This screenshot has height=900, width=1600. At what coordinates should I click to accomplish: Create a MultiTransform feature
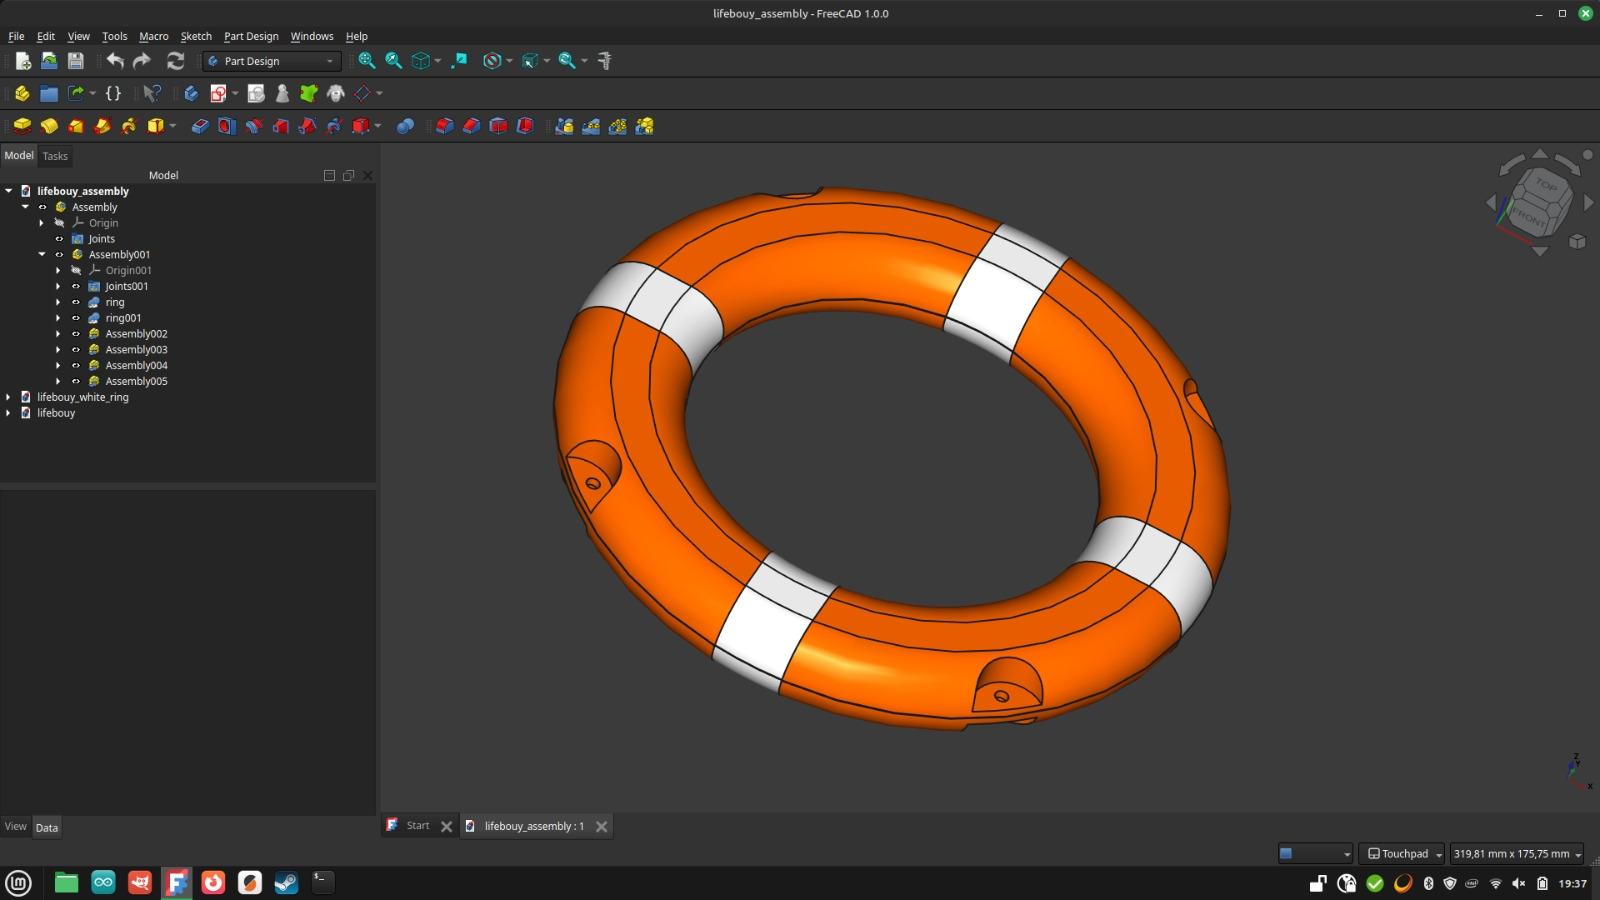(x=644, y=126)
